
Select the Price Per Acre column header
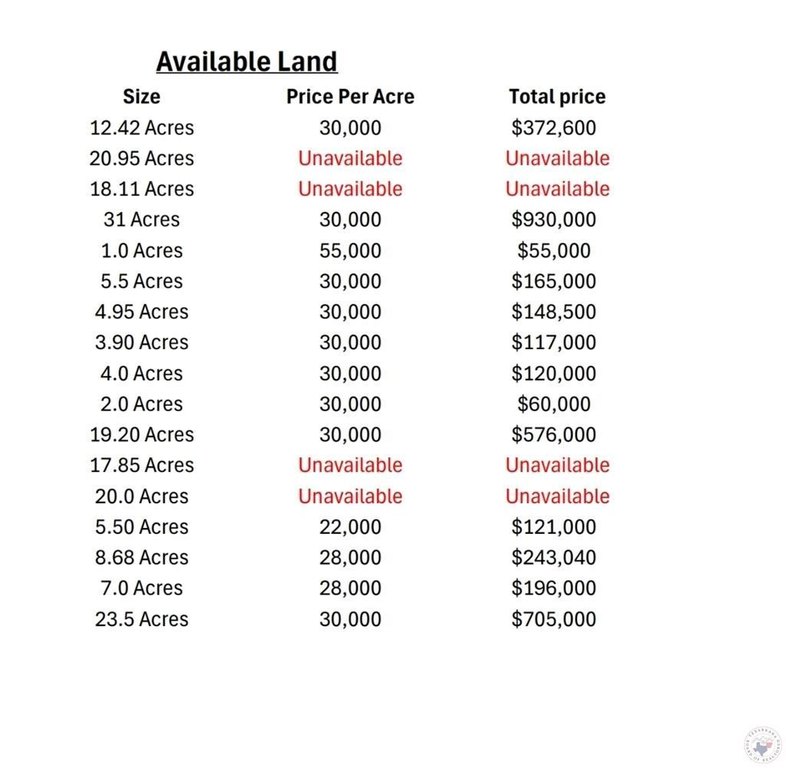click(x=350, y=97)
